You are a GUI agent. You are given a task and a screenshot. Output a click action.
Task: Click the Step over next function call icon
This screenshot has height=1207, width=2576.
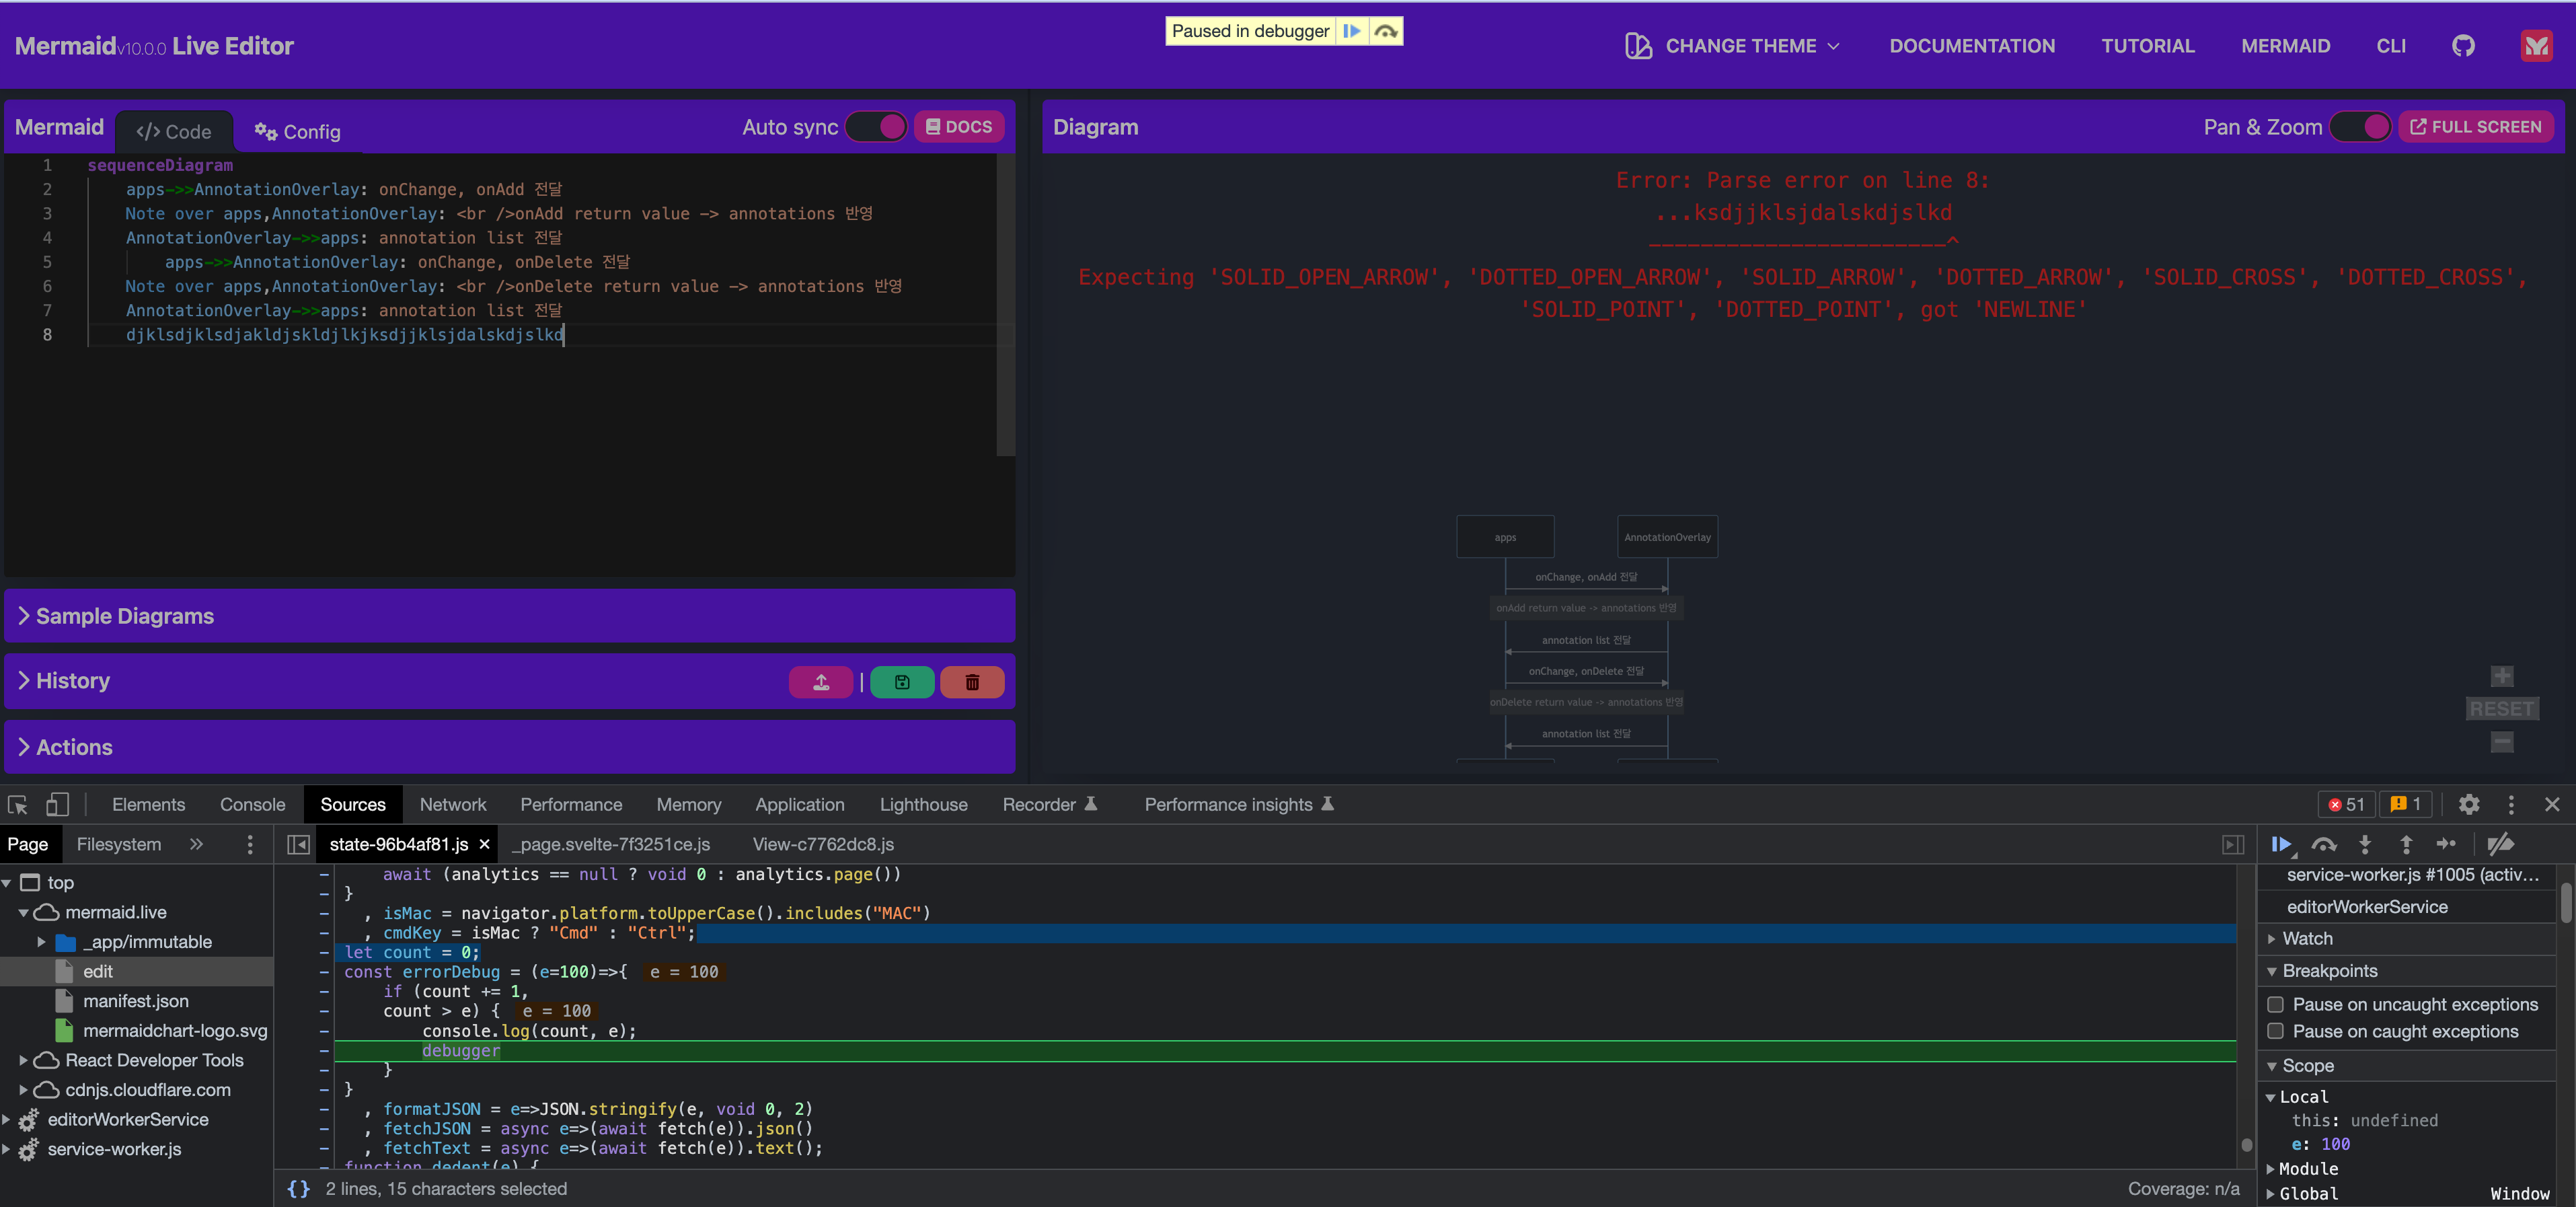[x=2324, y=845]
